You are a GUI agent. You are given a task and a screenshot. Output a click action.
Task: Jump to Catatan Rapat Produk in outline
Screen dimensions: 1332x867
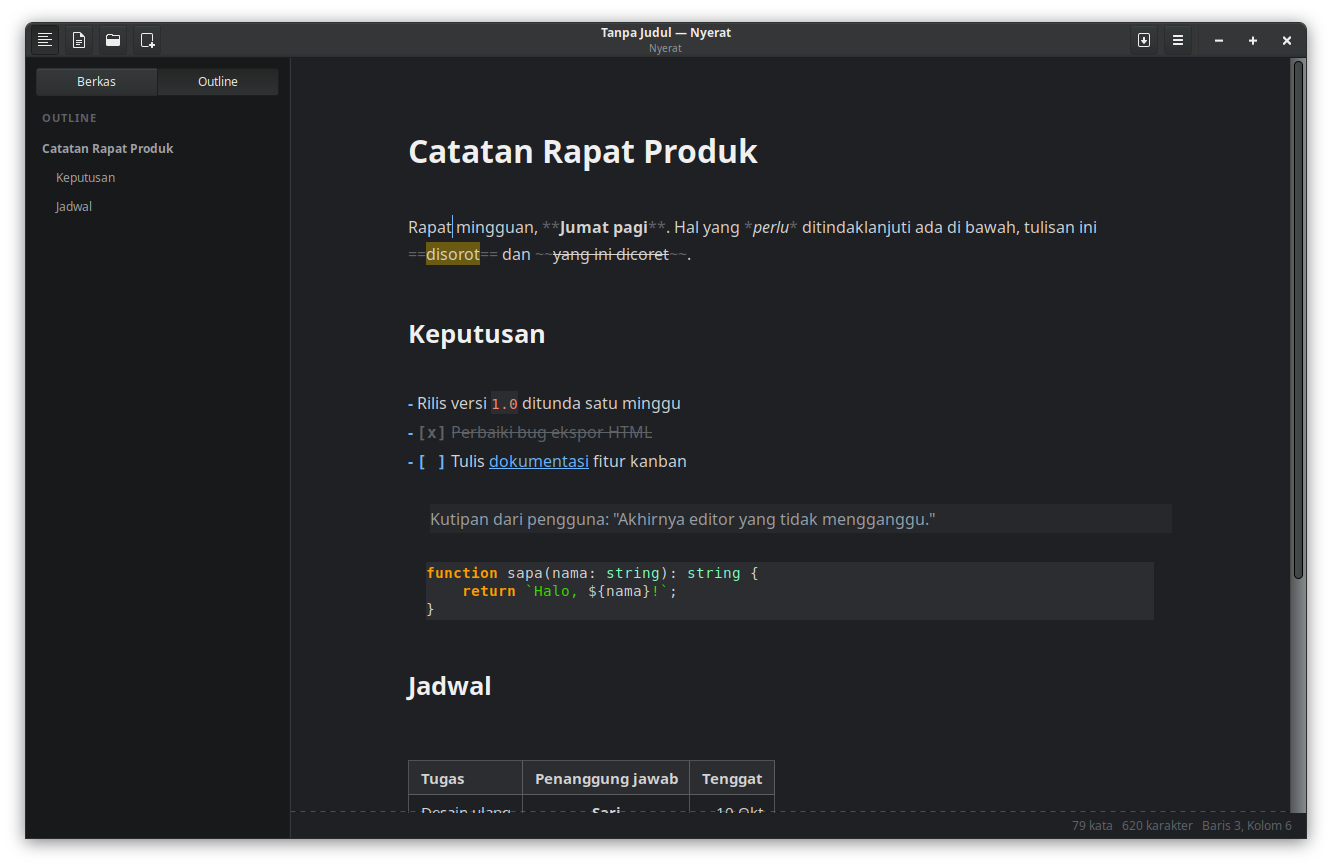[108, 149]
